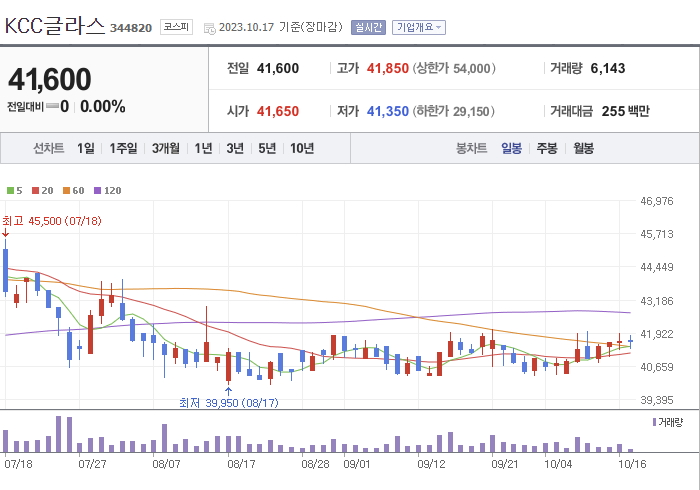Click the 시가 value 41,650
Image resolution: width=700 pixels, height=490 pixels.
click(x=278, y=111)
